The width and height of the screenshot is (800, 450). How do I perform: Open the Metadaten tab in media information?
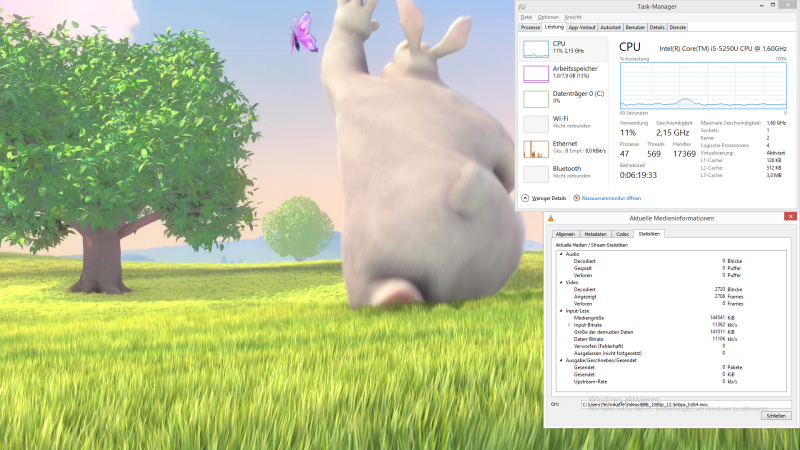(595, 234)
